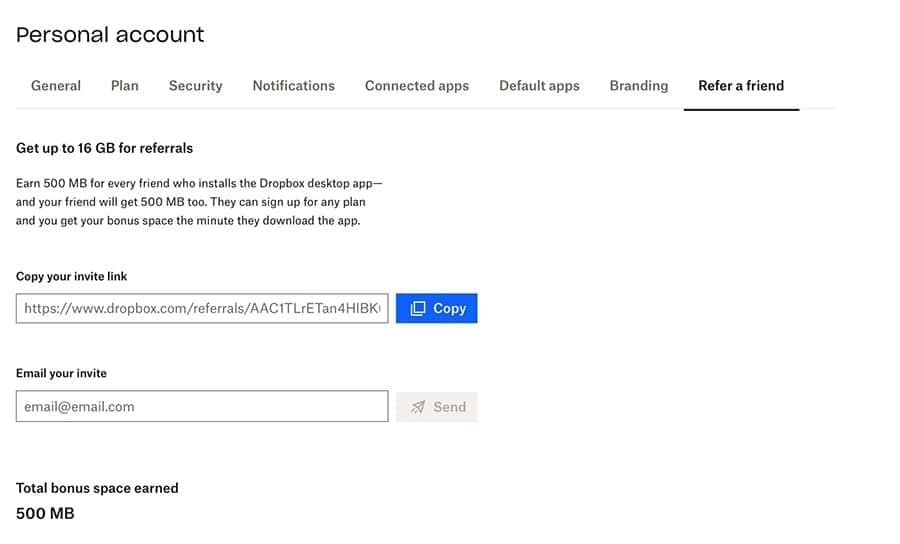900x544 pixels.
Task: Click the paper plane icon on Send
Action: click(418, 407)
